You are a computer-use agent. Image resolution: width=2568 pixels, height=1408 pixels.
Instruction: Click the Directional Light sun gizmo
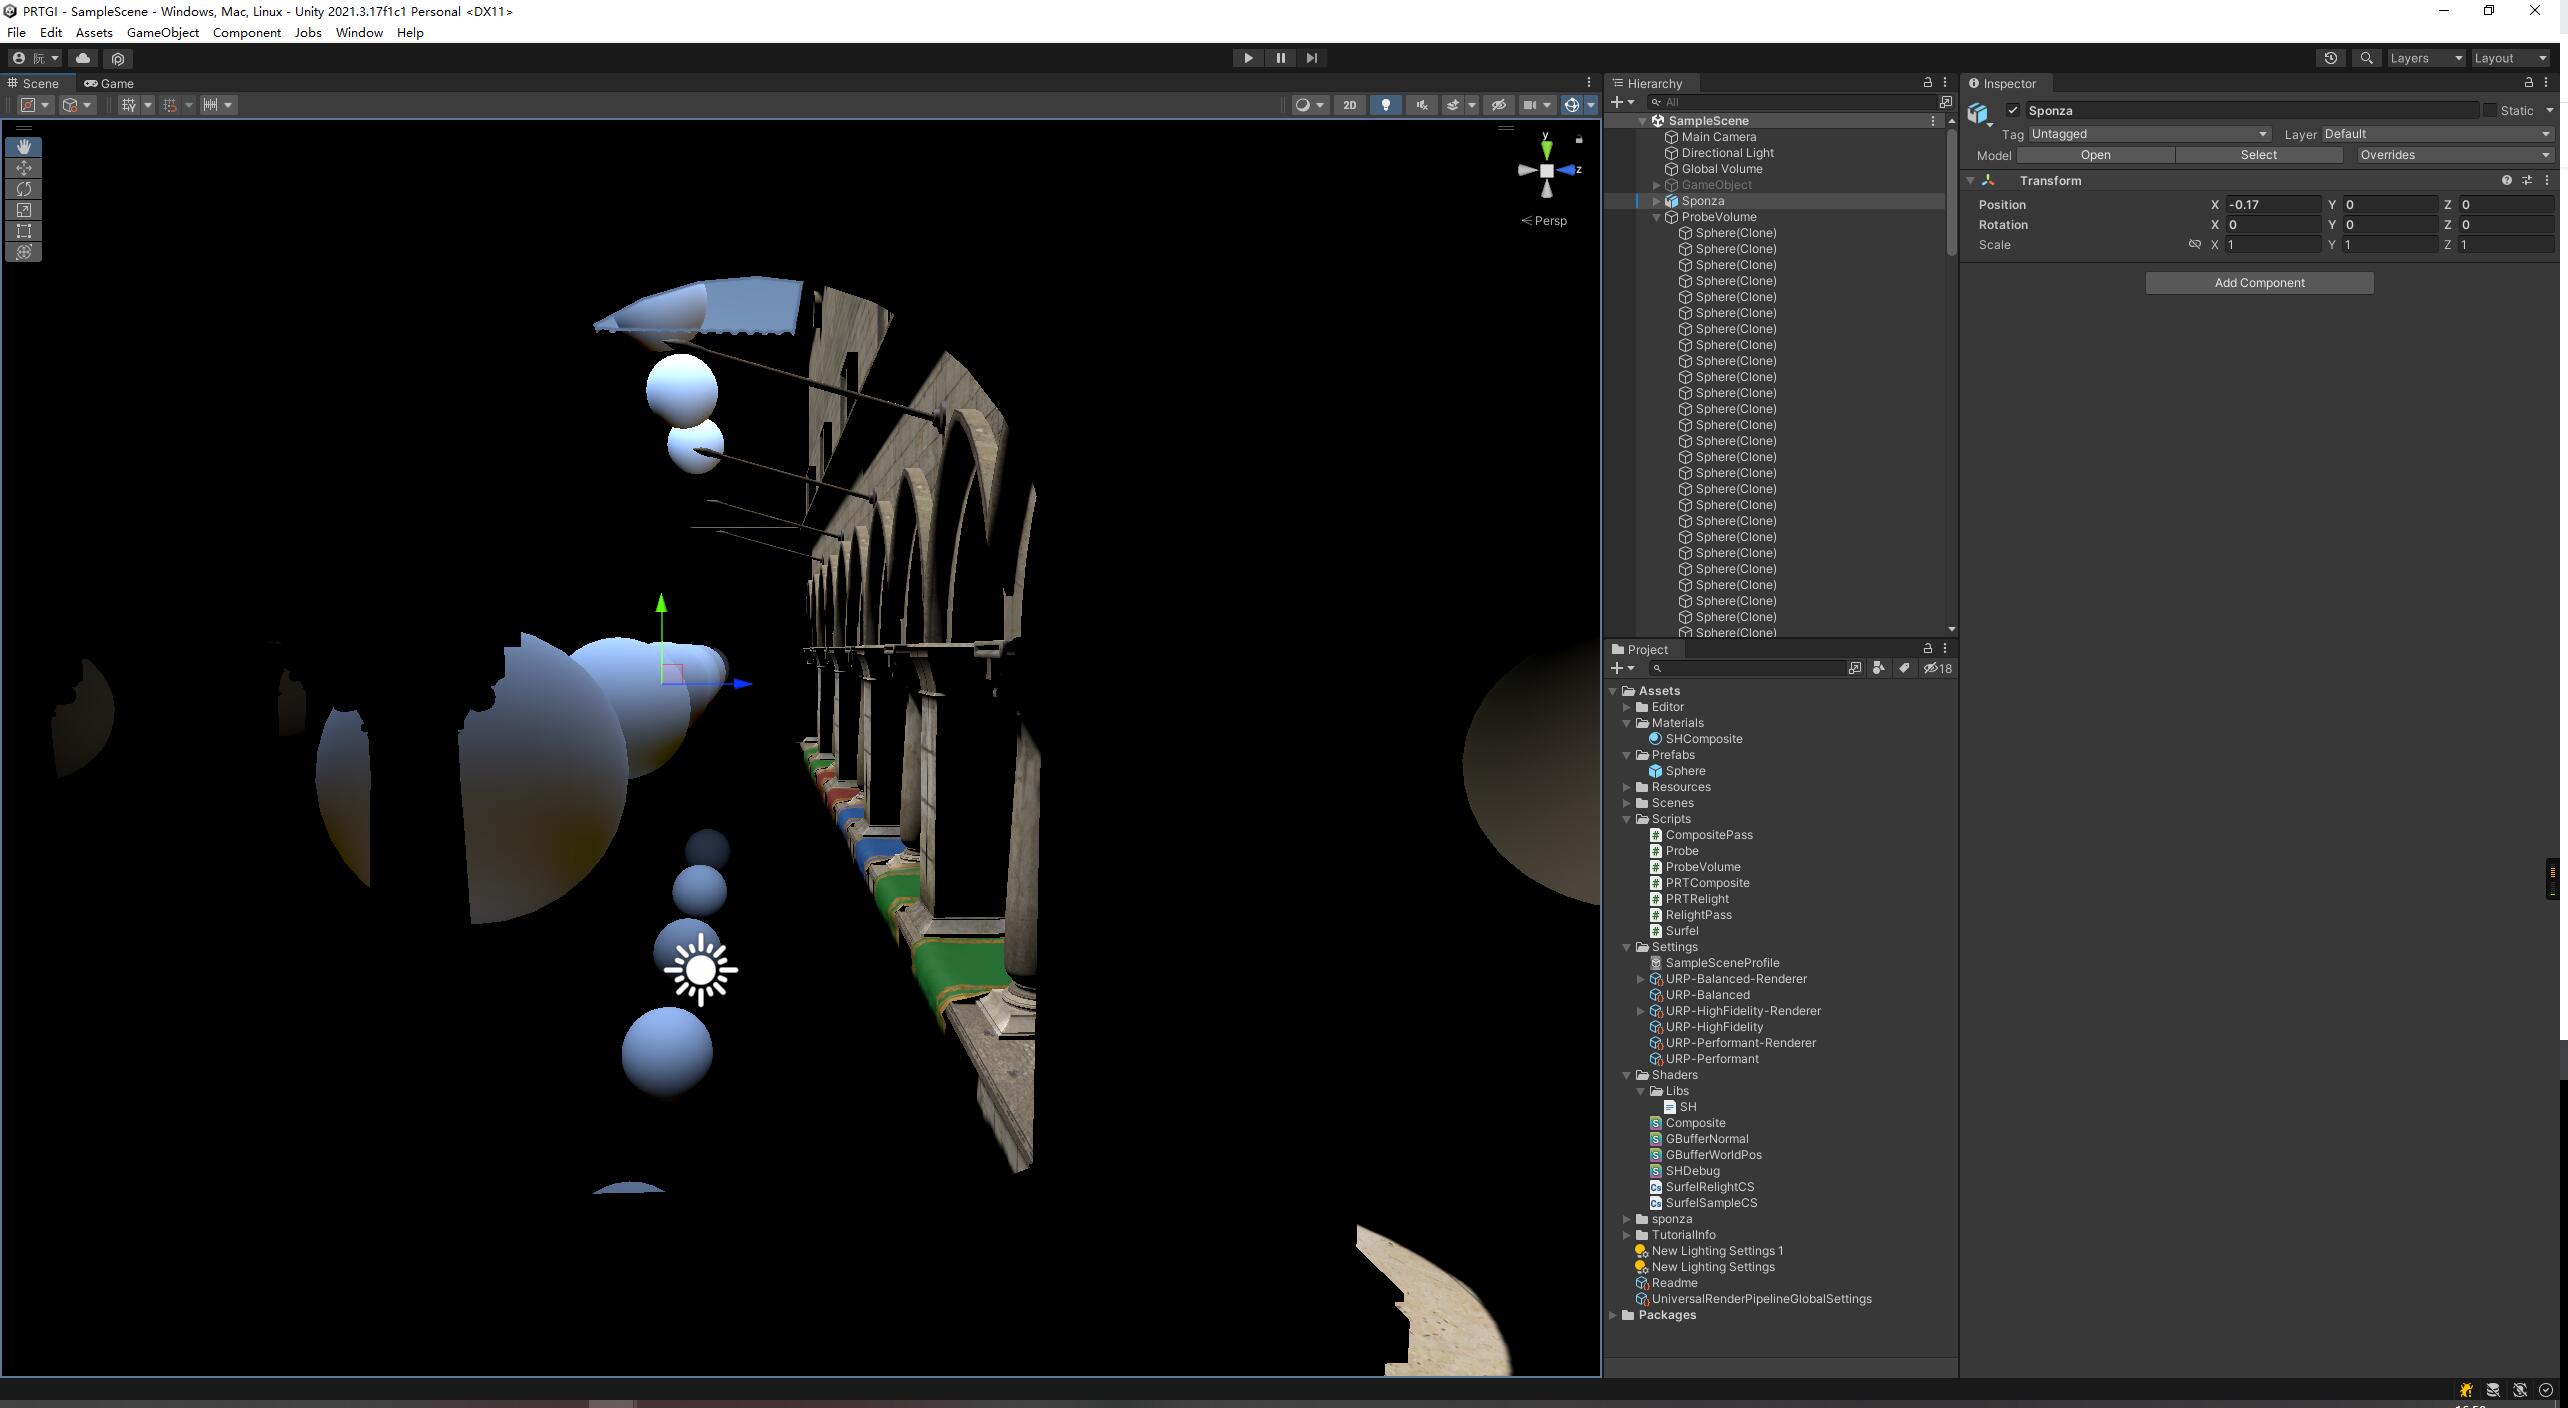700,969
